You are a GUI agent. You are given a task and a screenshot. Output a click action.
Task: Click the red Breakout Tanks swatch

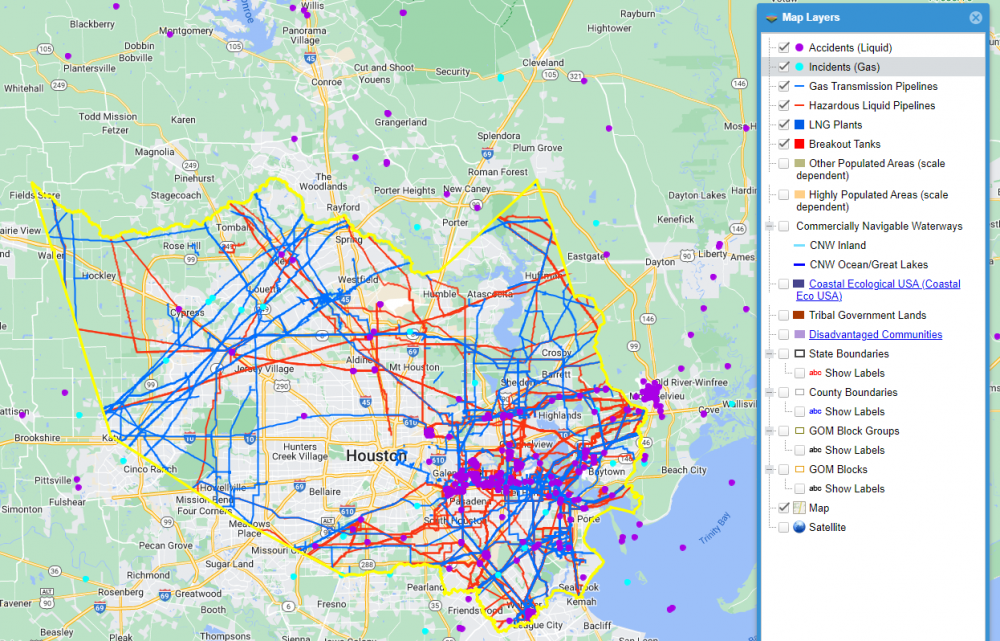[799, 144]
